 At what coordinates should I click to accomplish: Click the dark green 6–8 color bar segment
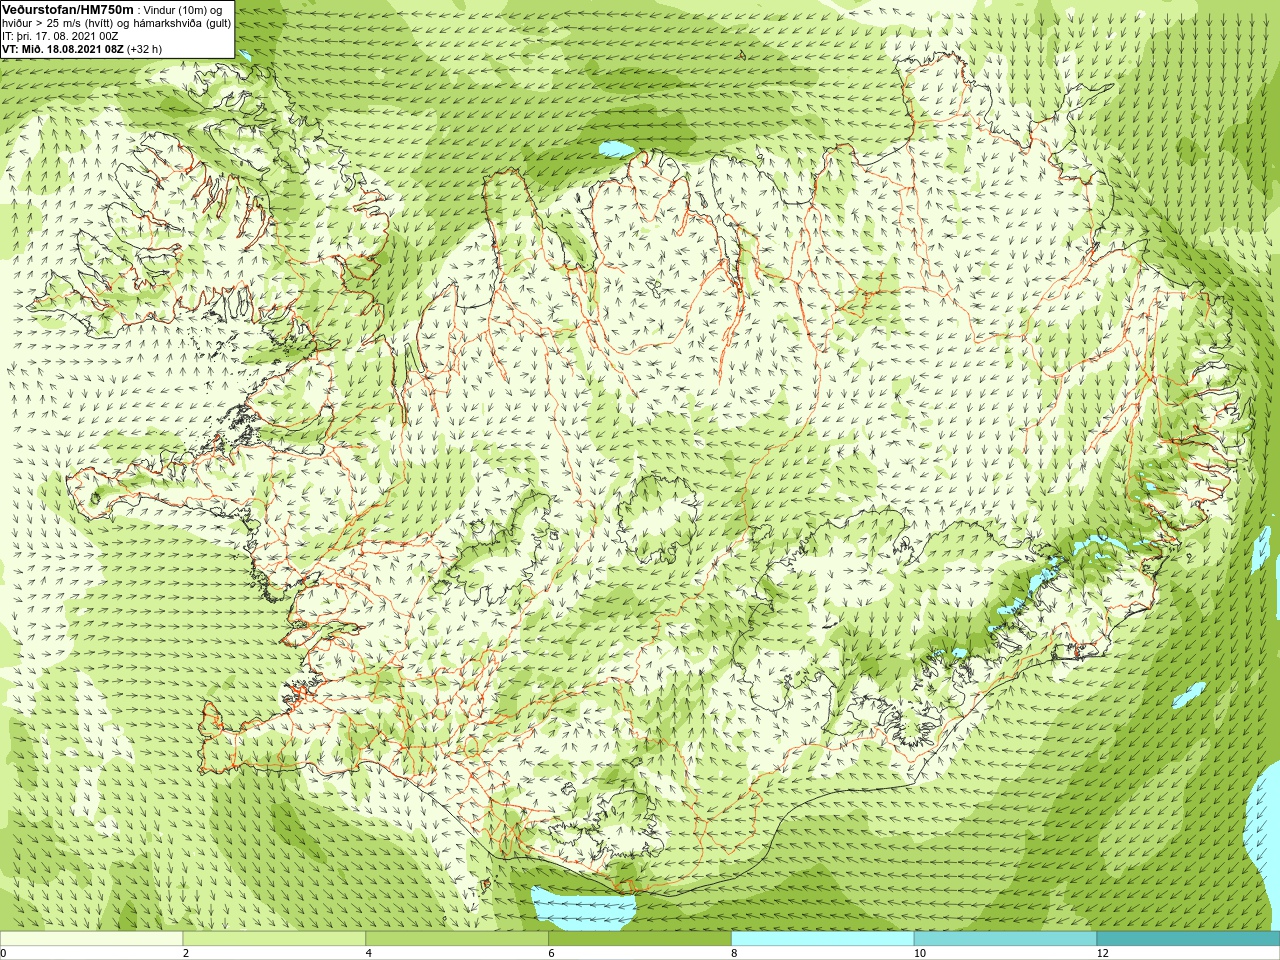pos(640,939)
